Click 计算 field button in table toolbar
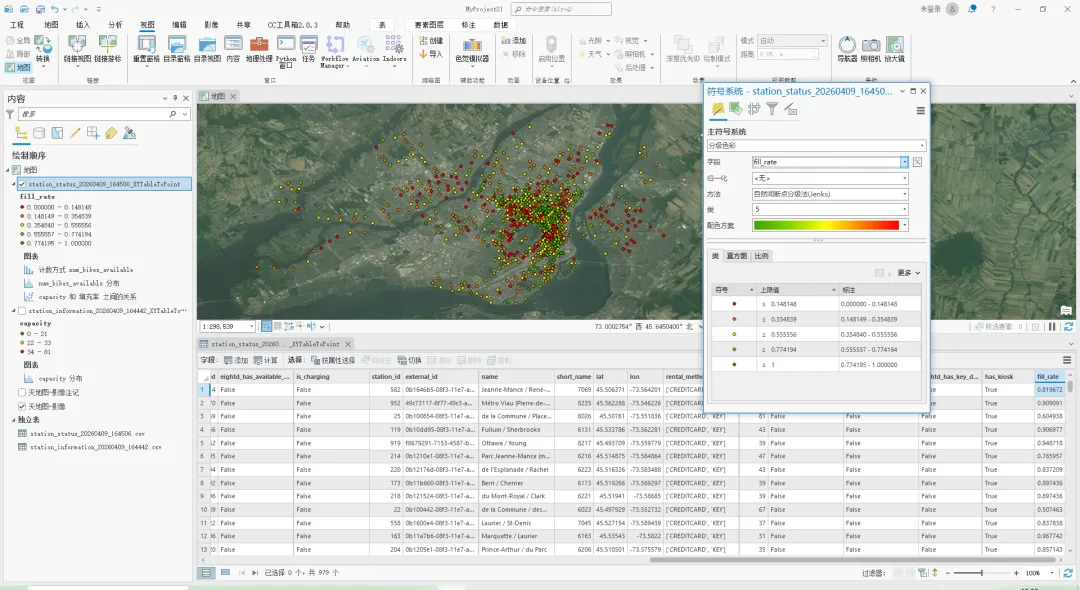Image resolution: width=1080 pixels, height=590 pixels. pos(265,360)
